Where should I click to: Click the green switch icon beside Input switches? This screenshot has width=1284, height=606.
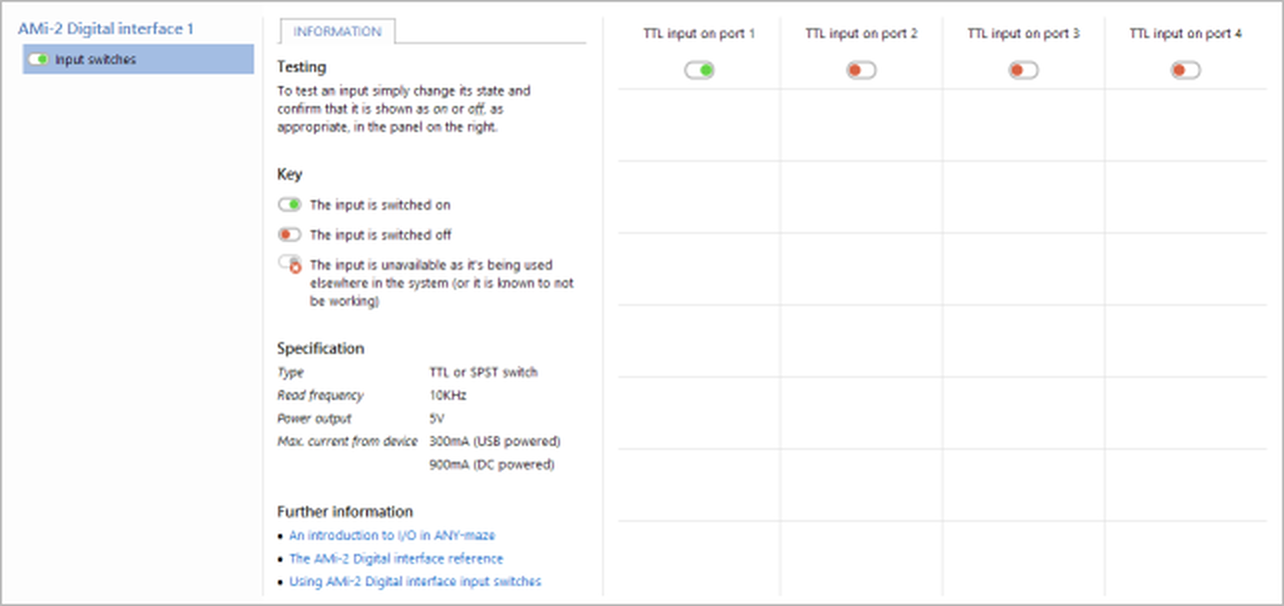tap(40, 59)
